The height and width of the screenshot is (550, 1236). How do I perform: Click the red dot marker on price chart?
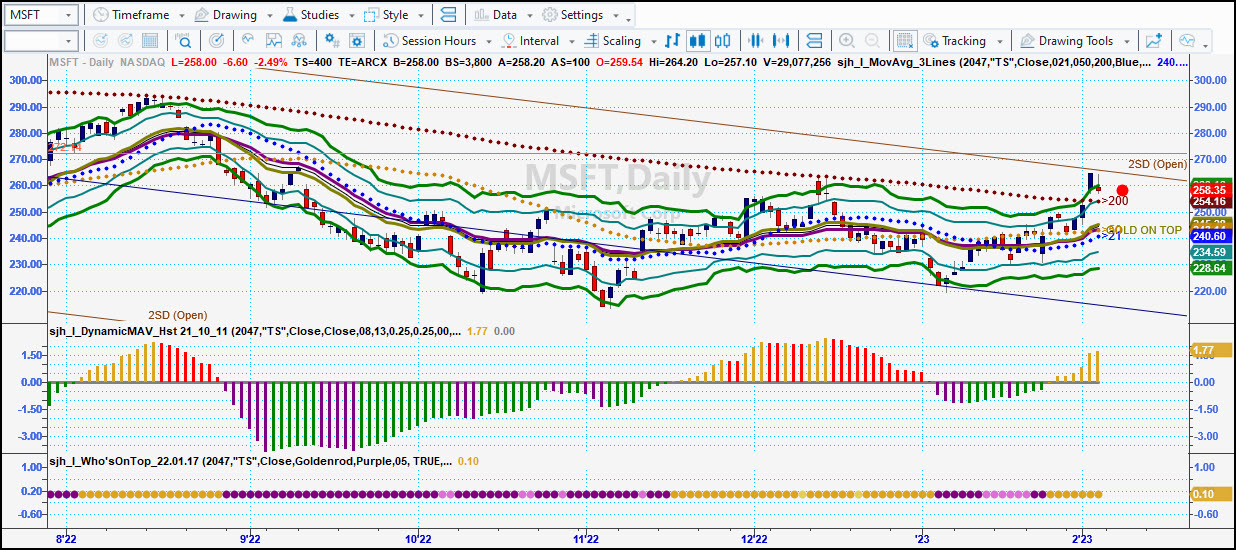click(x=1123, y=190)
